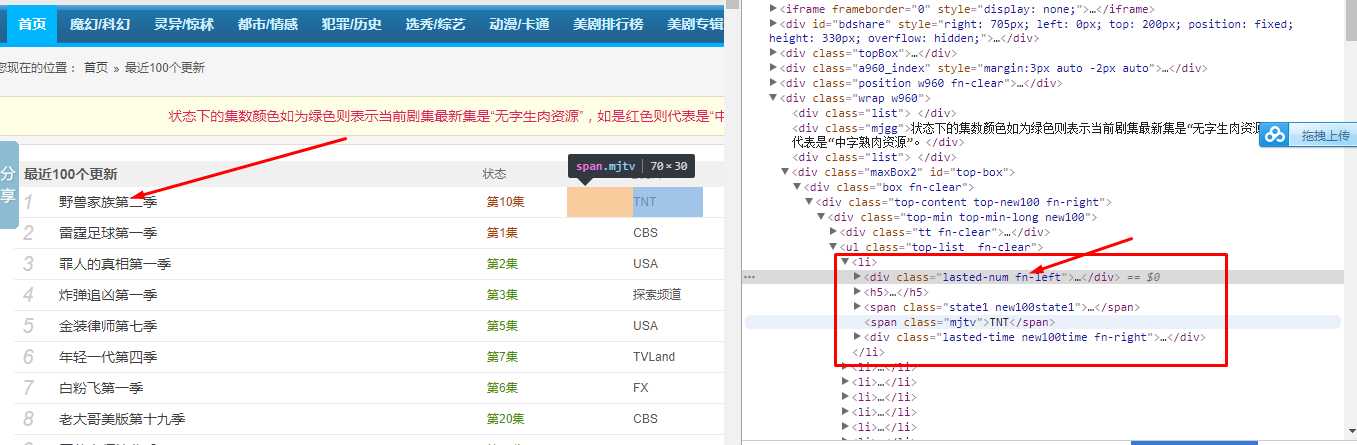This screenshot has height=445, width=1357.
Task: Expand the div 'lasted-num fn-left' node
Action: 857,277
